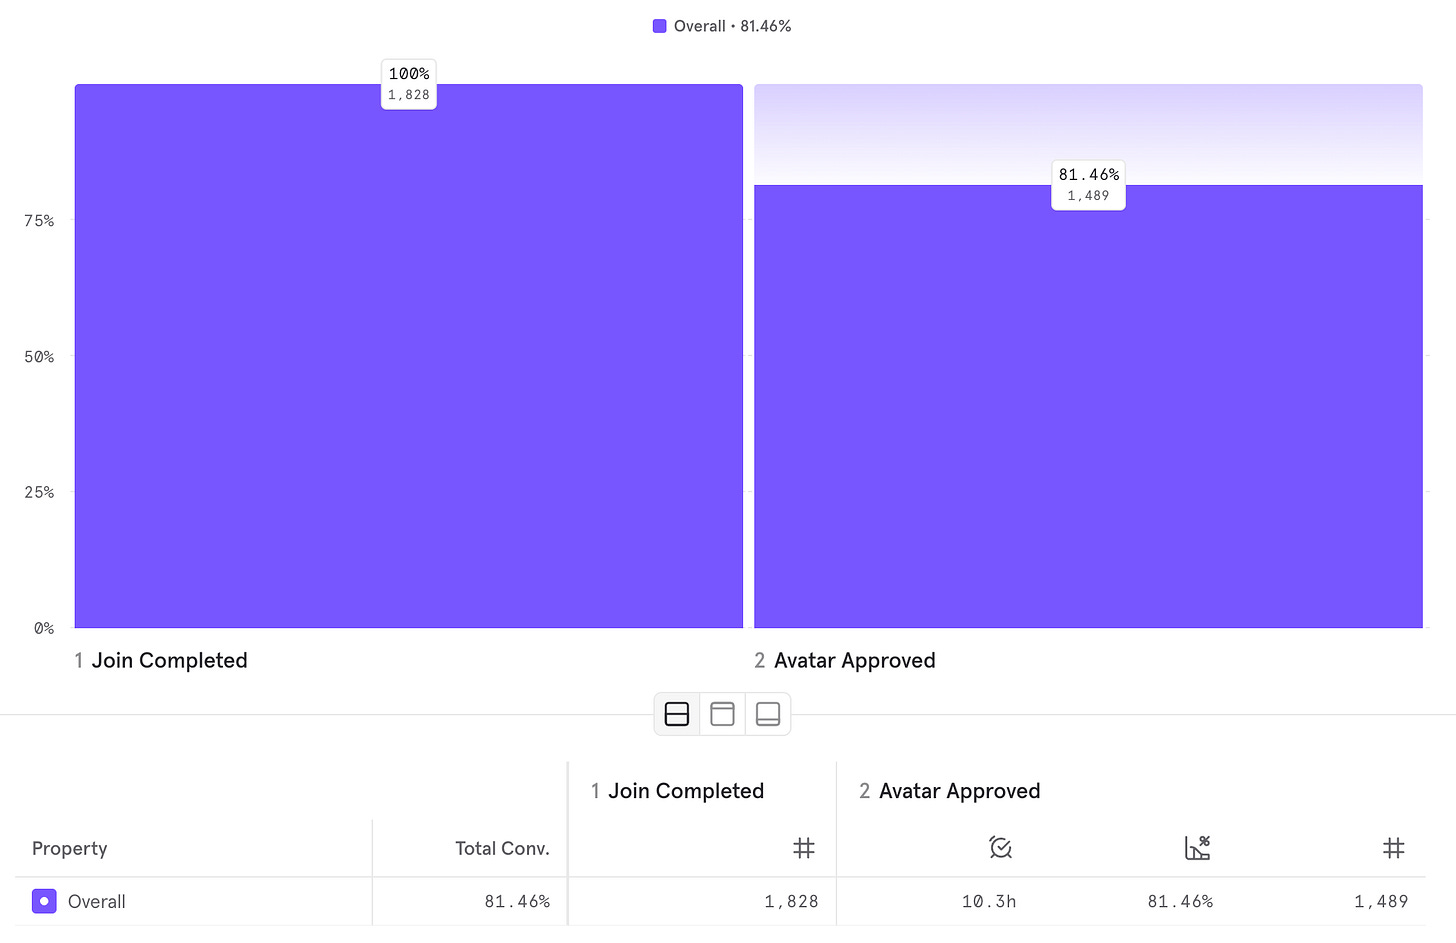Image resolution: width=1456 pixels, height=943 pixels.
Task: Click the count hash icon under Avatar Approved
Action: (x=1394, y=848)
